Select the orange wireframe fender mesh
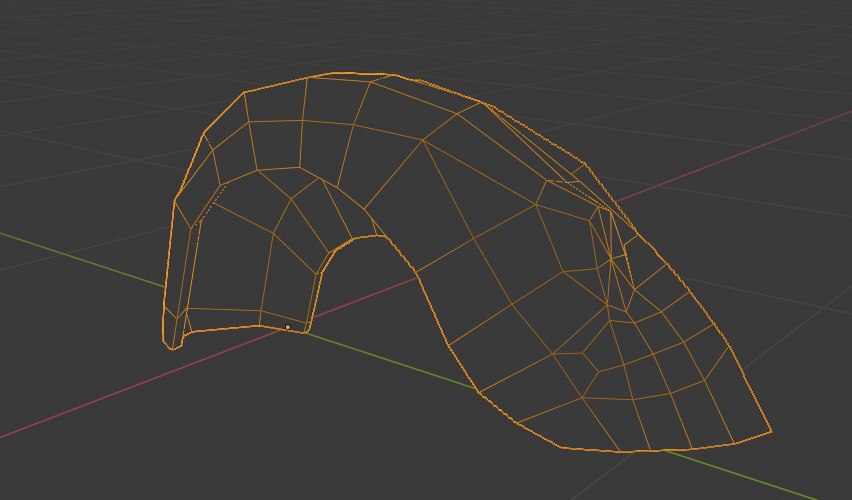The image size is (852, 500). [x=467, y=261]
